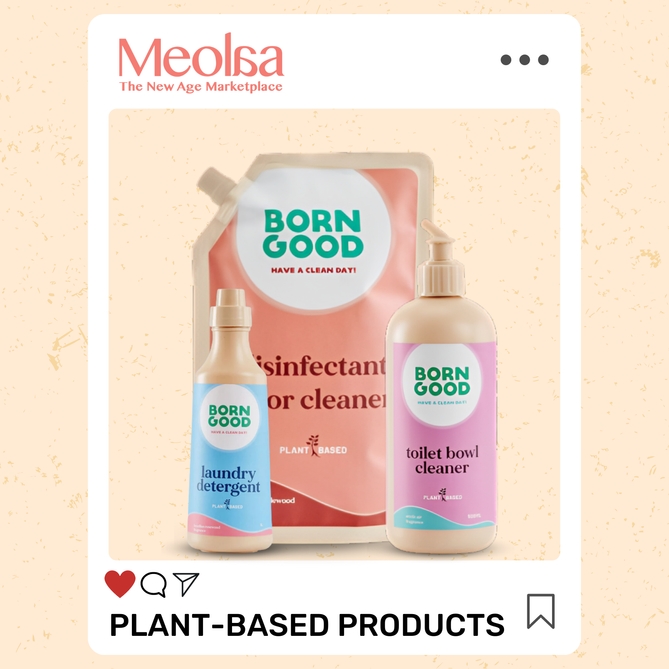Click the red heart like icon
This screenshot has width=669, height=669.
click(x=120, y=584)
